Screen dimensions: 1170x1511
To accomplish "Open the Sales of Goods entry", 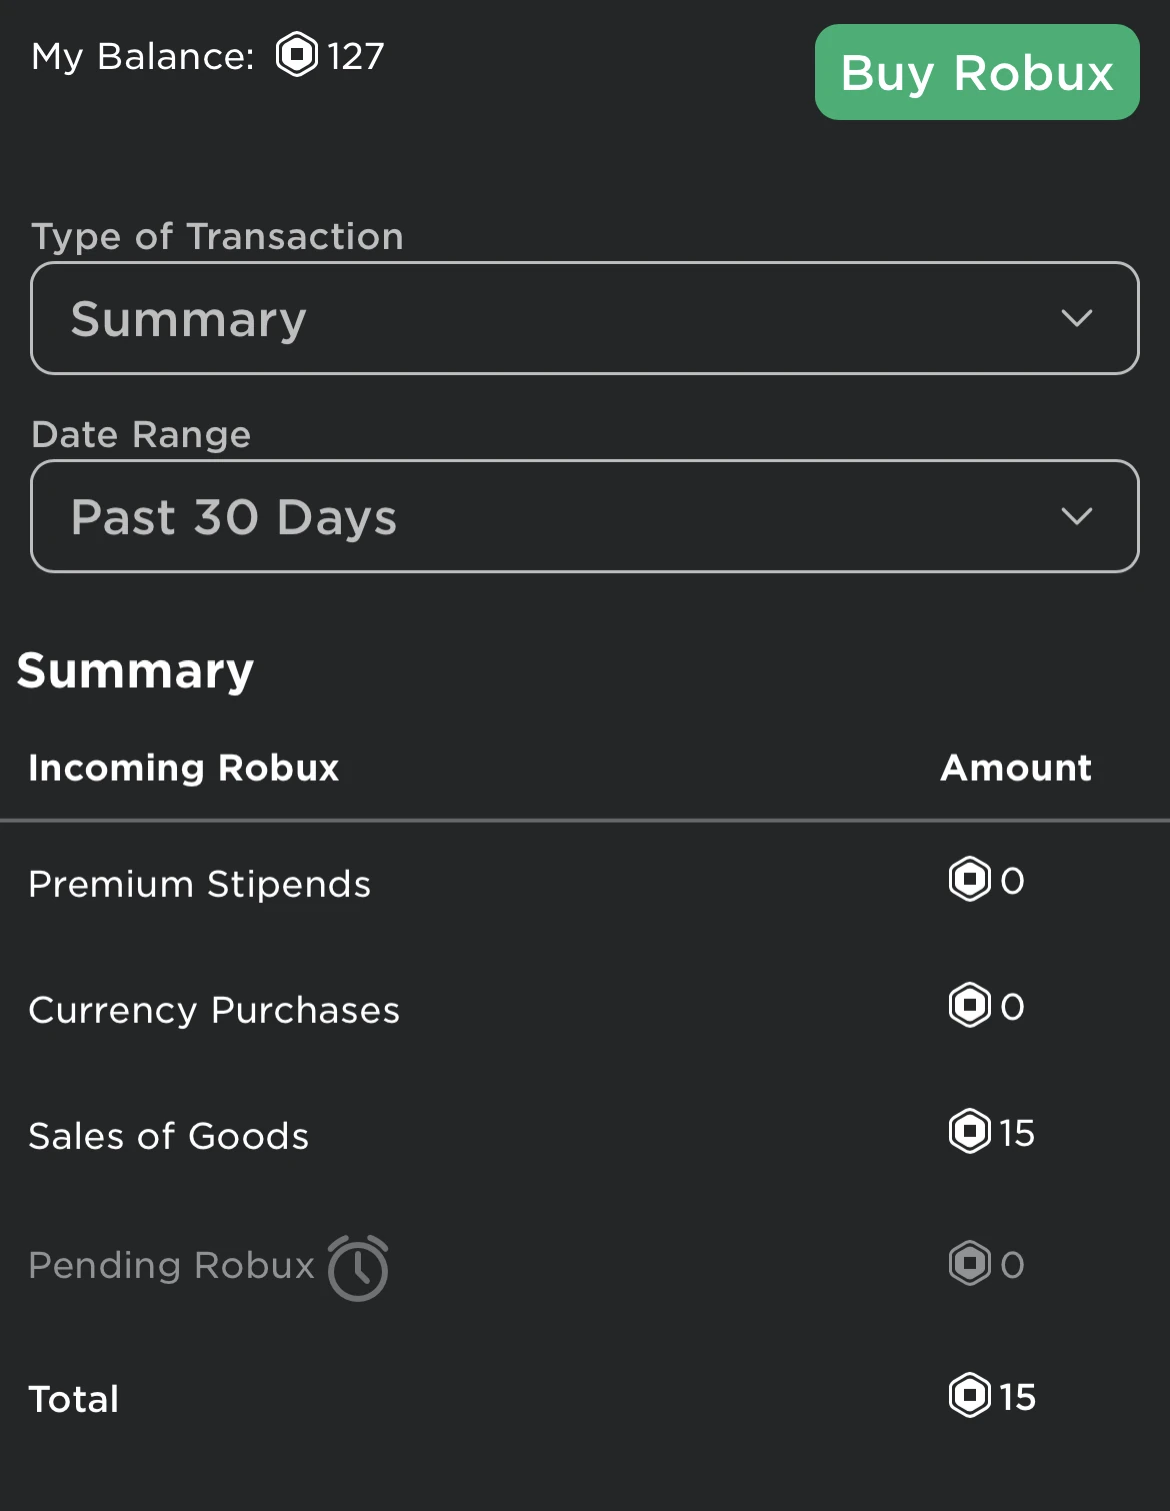I will 169,1136.
